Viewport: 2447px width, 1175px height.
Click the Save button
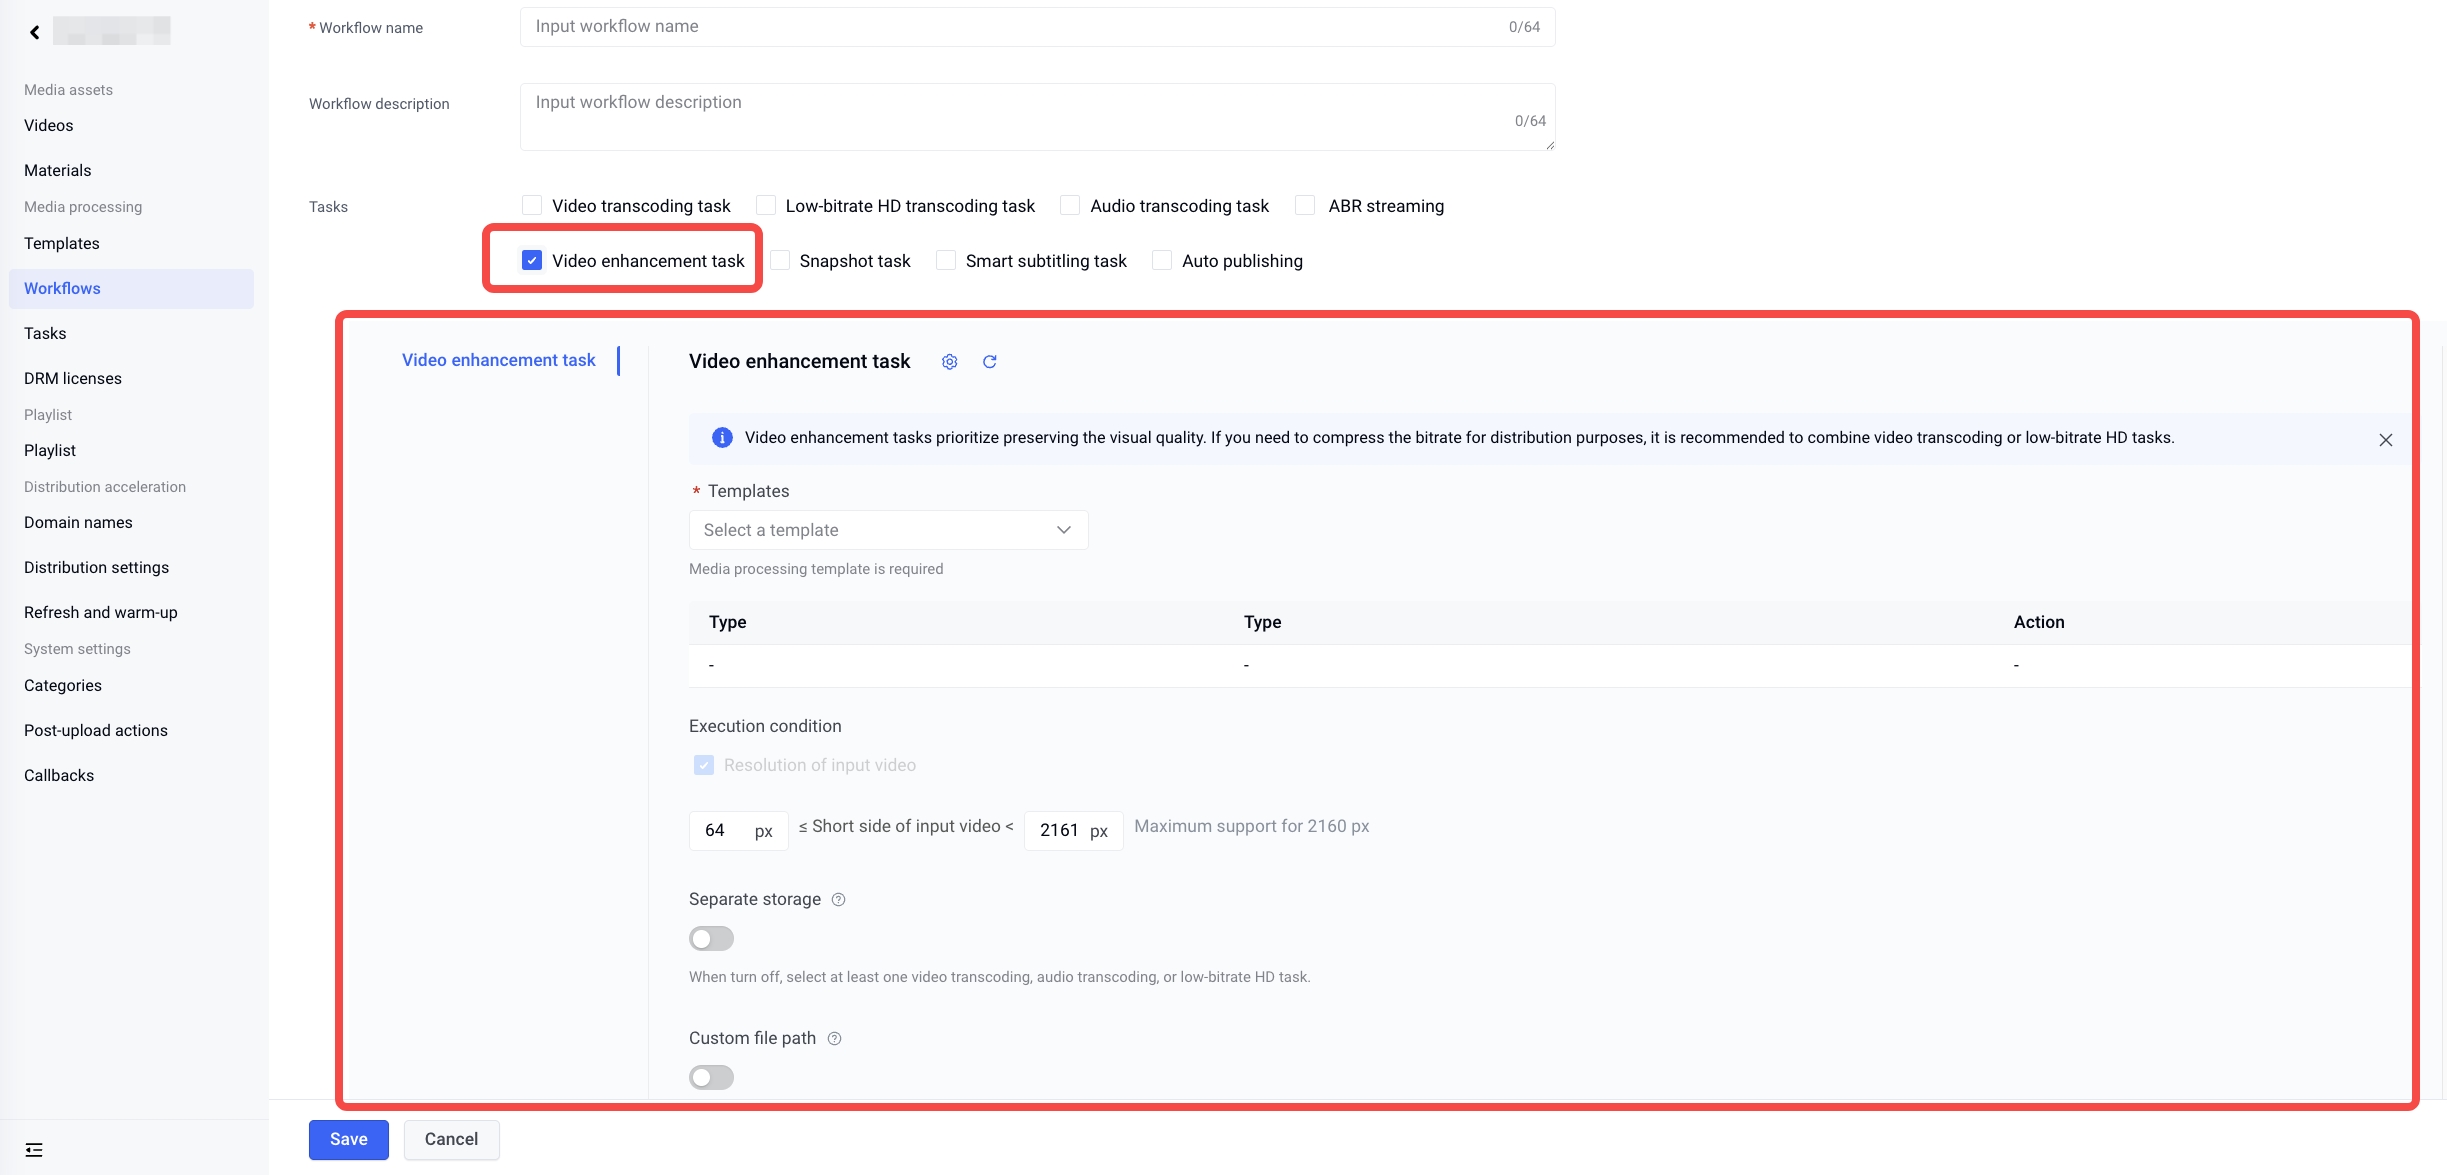point(348,1139)
